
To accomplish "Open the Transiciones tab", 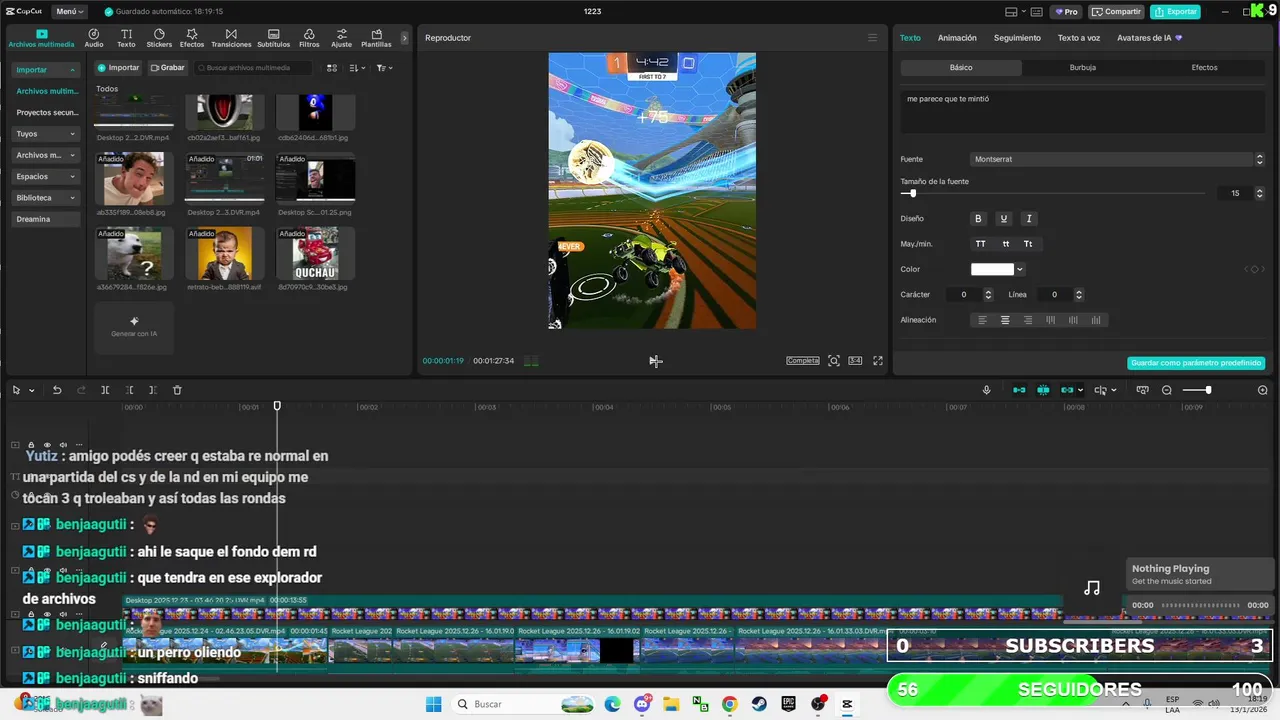I will [231, 38].
